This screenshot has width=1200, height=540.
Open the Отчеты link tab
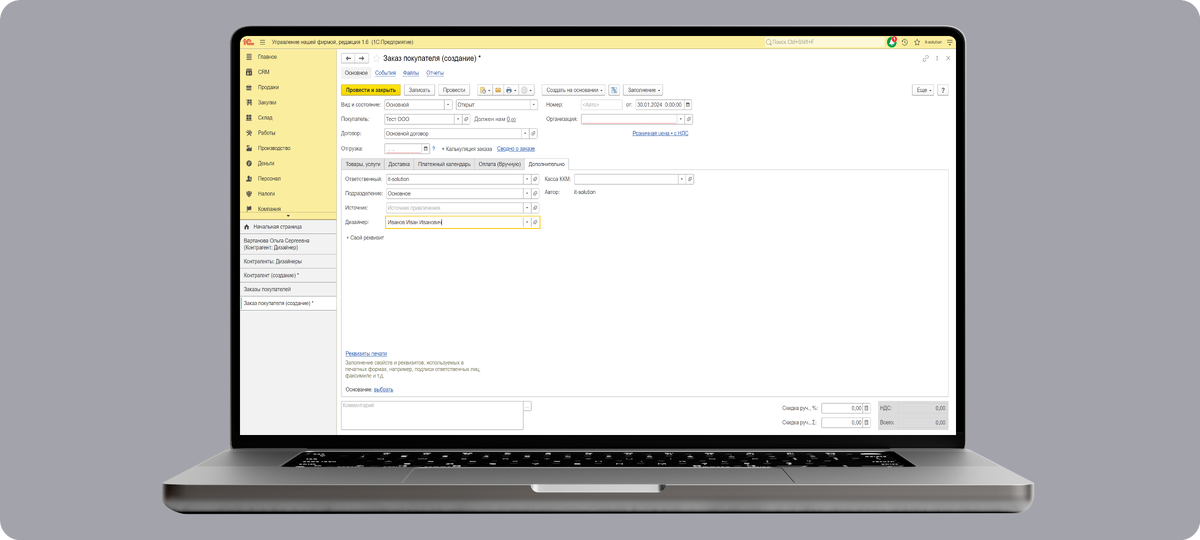coord(435,73)
